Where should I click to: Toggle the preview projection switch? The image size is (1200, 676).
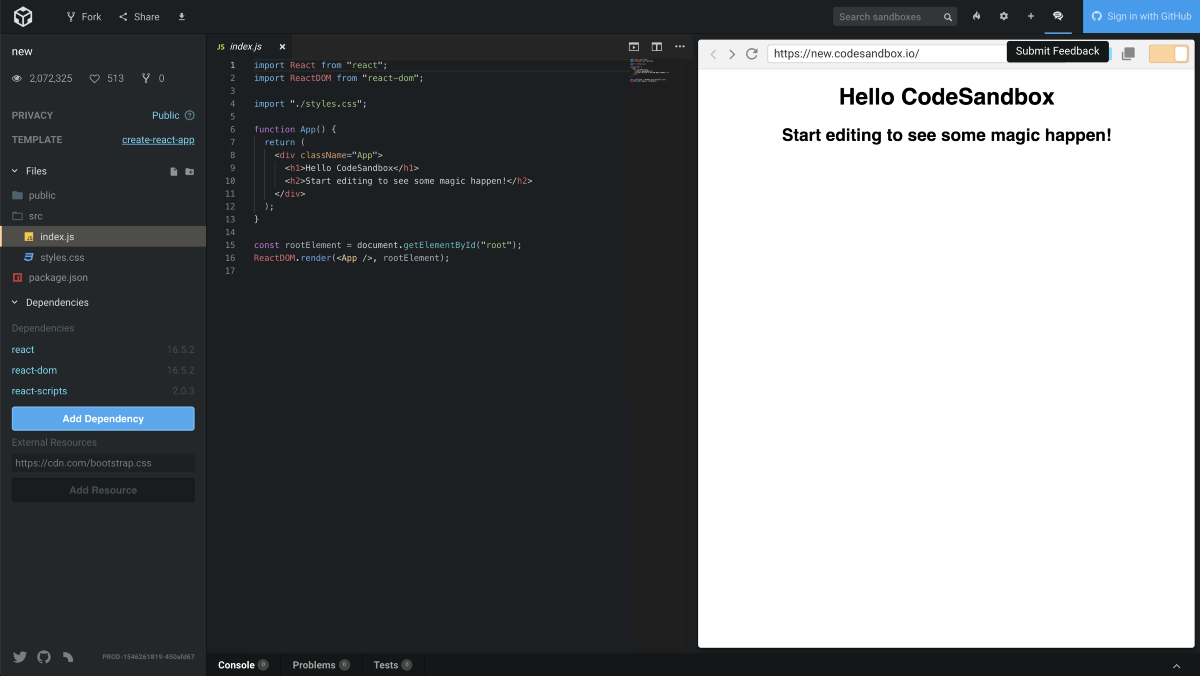[1168, 54]
